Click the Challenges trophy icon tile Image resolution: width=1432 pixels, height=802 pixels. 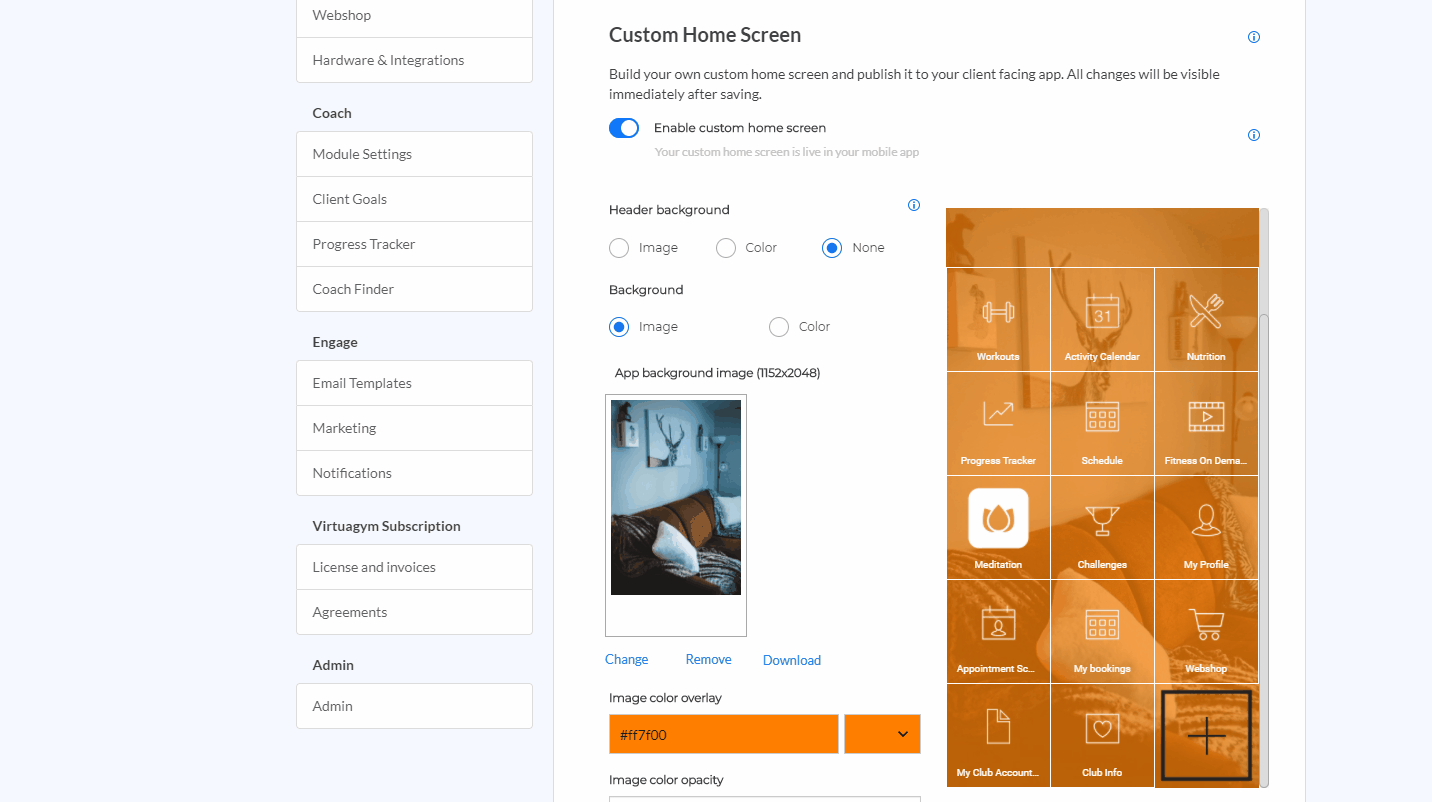click(1102, 526)
